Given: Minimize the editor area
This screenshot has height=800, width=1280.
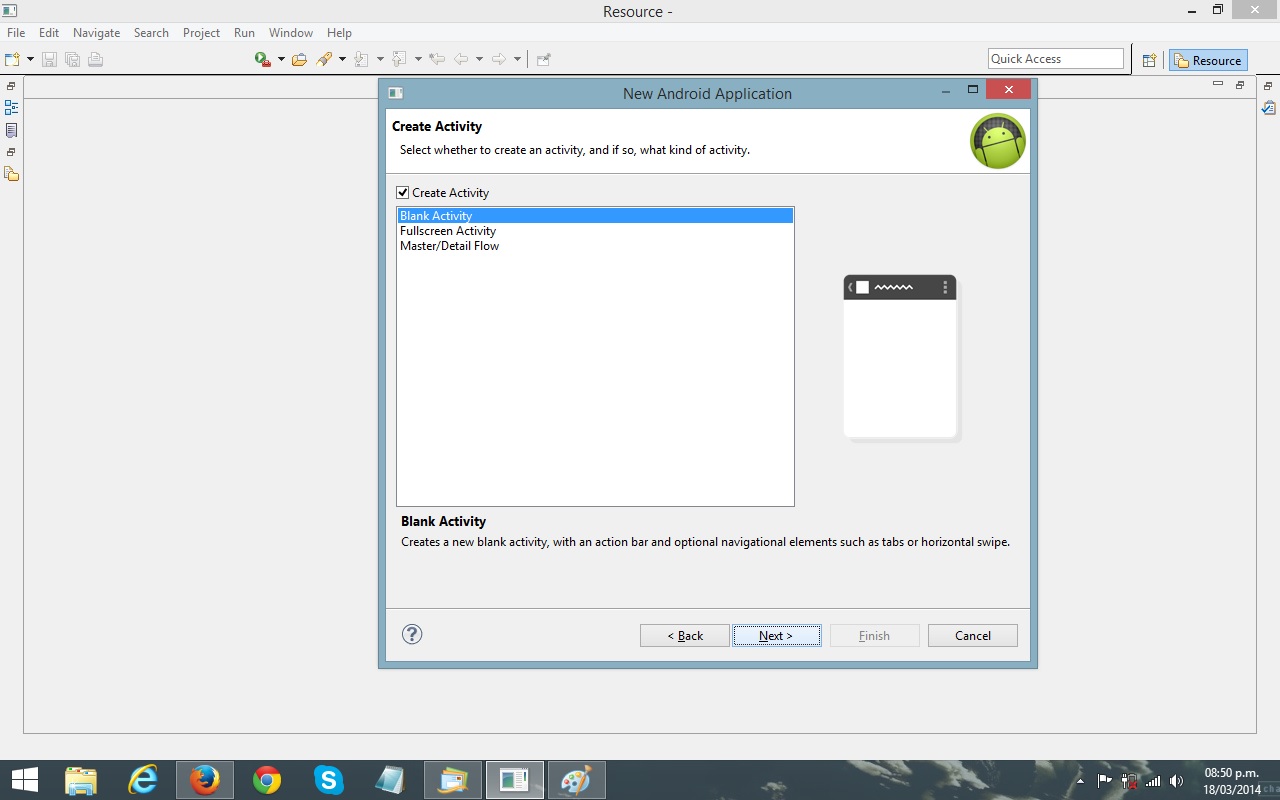Looking at the screenshot, I should pyautogui.click(x=1218, y=85).
